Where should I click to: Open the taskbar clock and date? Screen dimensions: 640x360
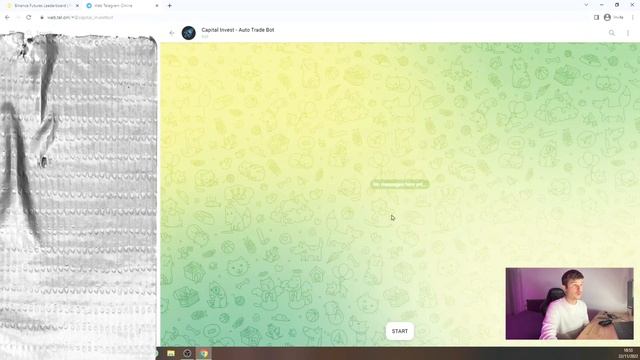pyautogui.click(x=628, y=353)
